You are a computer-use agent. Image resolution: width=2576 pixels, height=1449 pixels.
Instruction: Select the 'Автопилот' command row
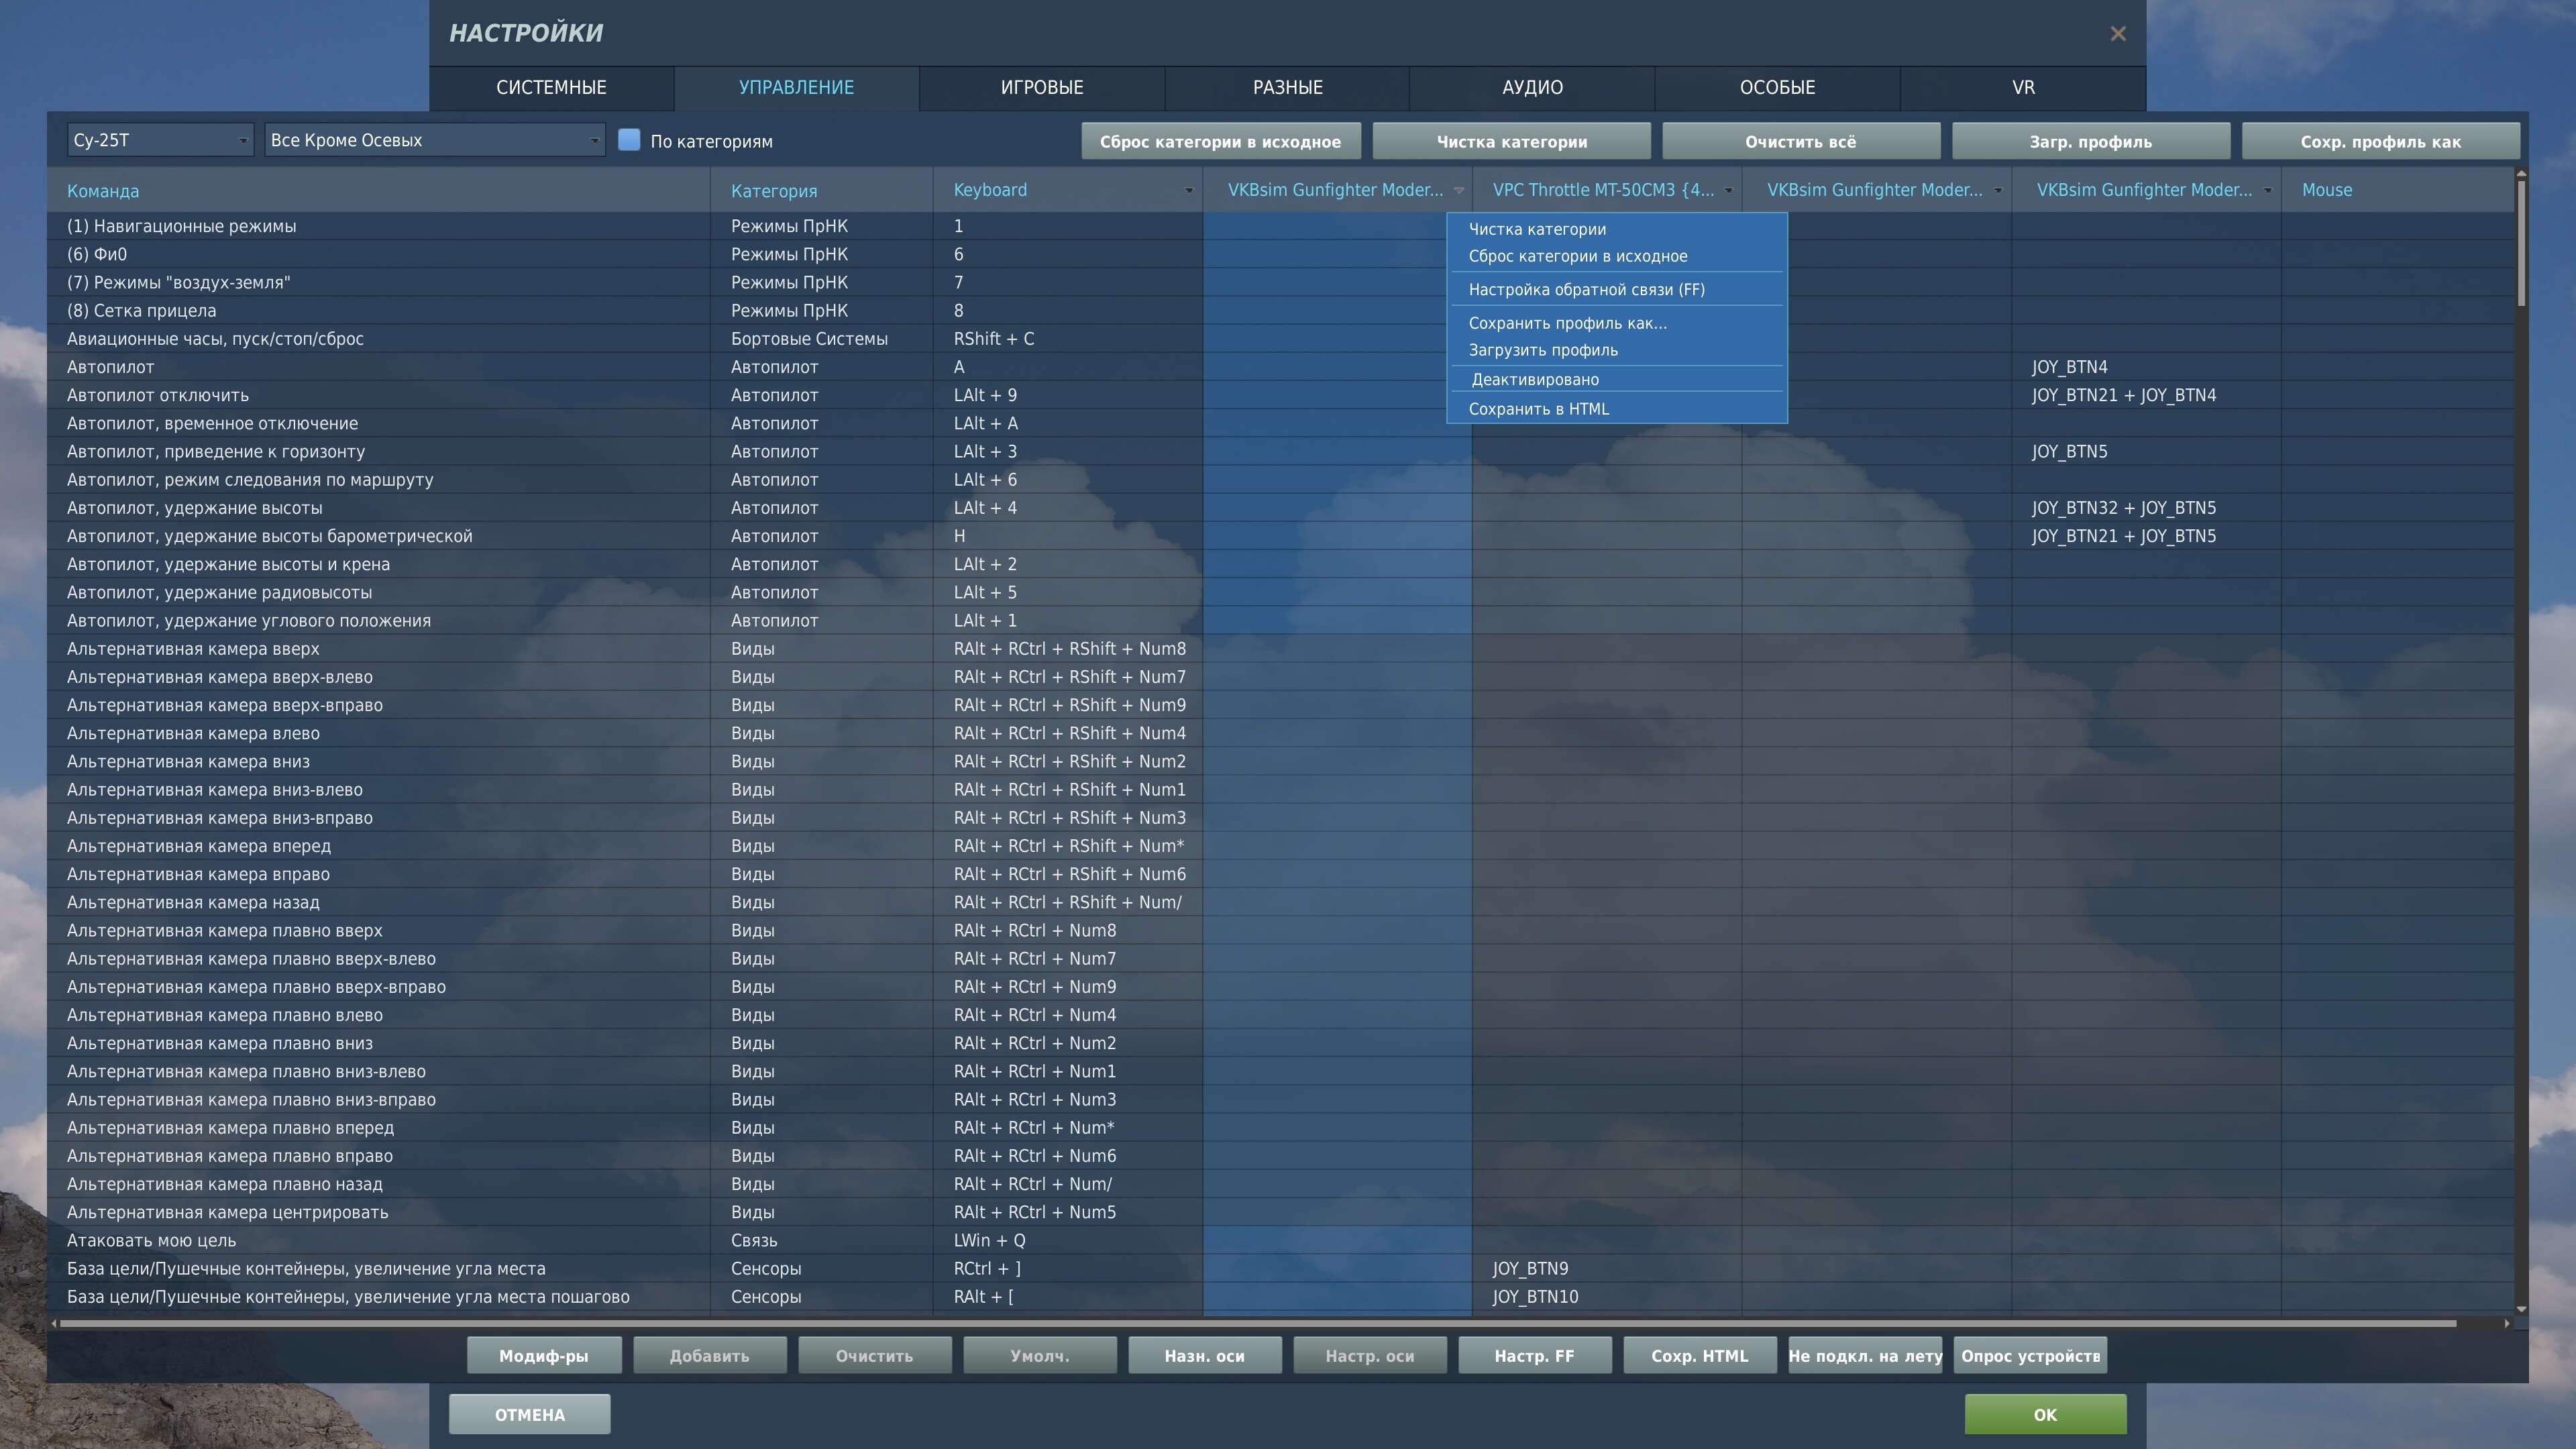[x=111, y=367]
